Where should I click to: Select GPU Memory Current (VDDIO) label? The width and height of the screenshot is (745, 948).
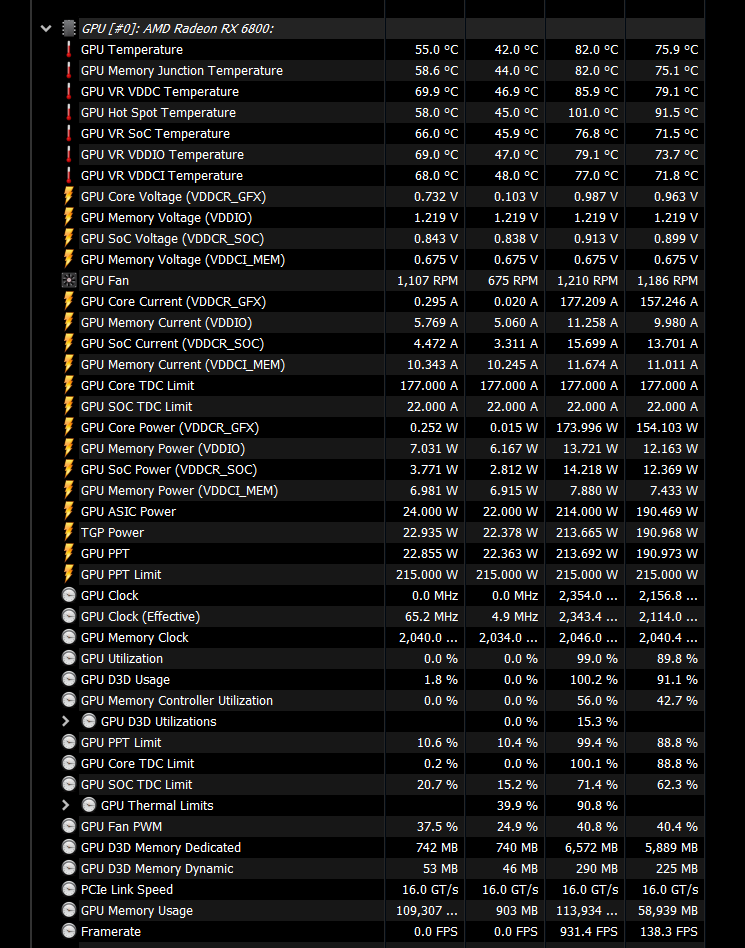[x=166, y=323]
